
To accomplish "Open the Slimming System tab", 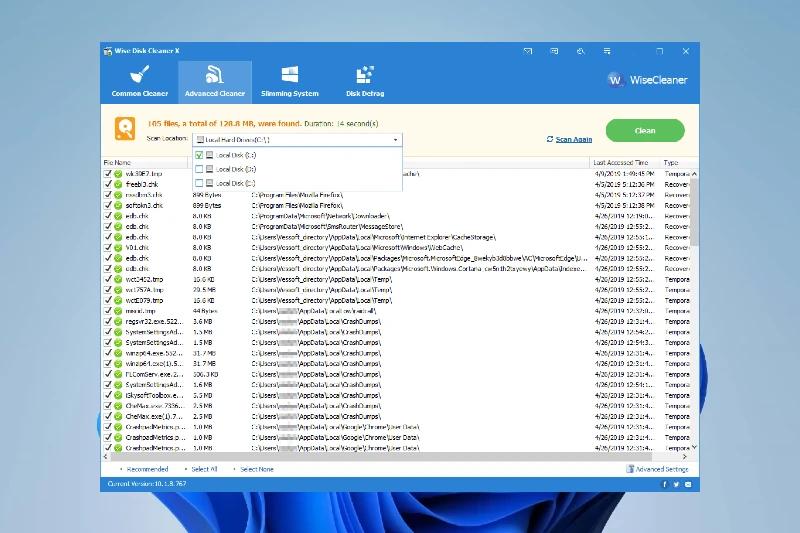I will pyautogui.click(x=289, y=82).
